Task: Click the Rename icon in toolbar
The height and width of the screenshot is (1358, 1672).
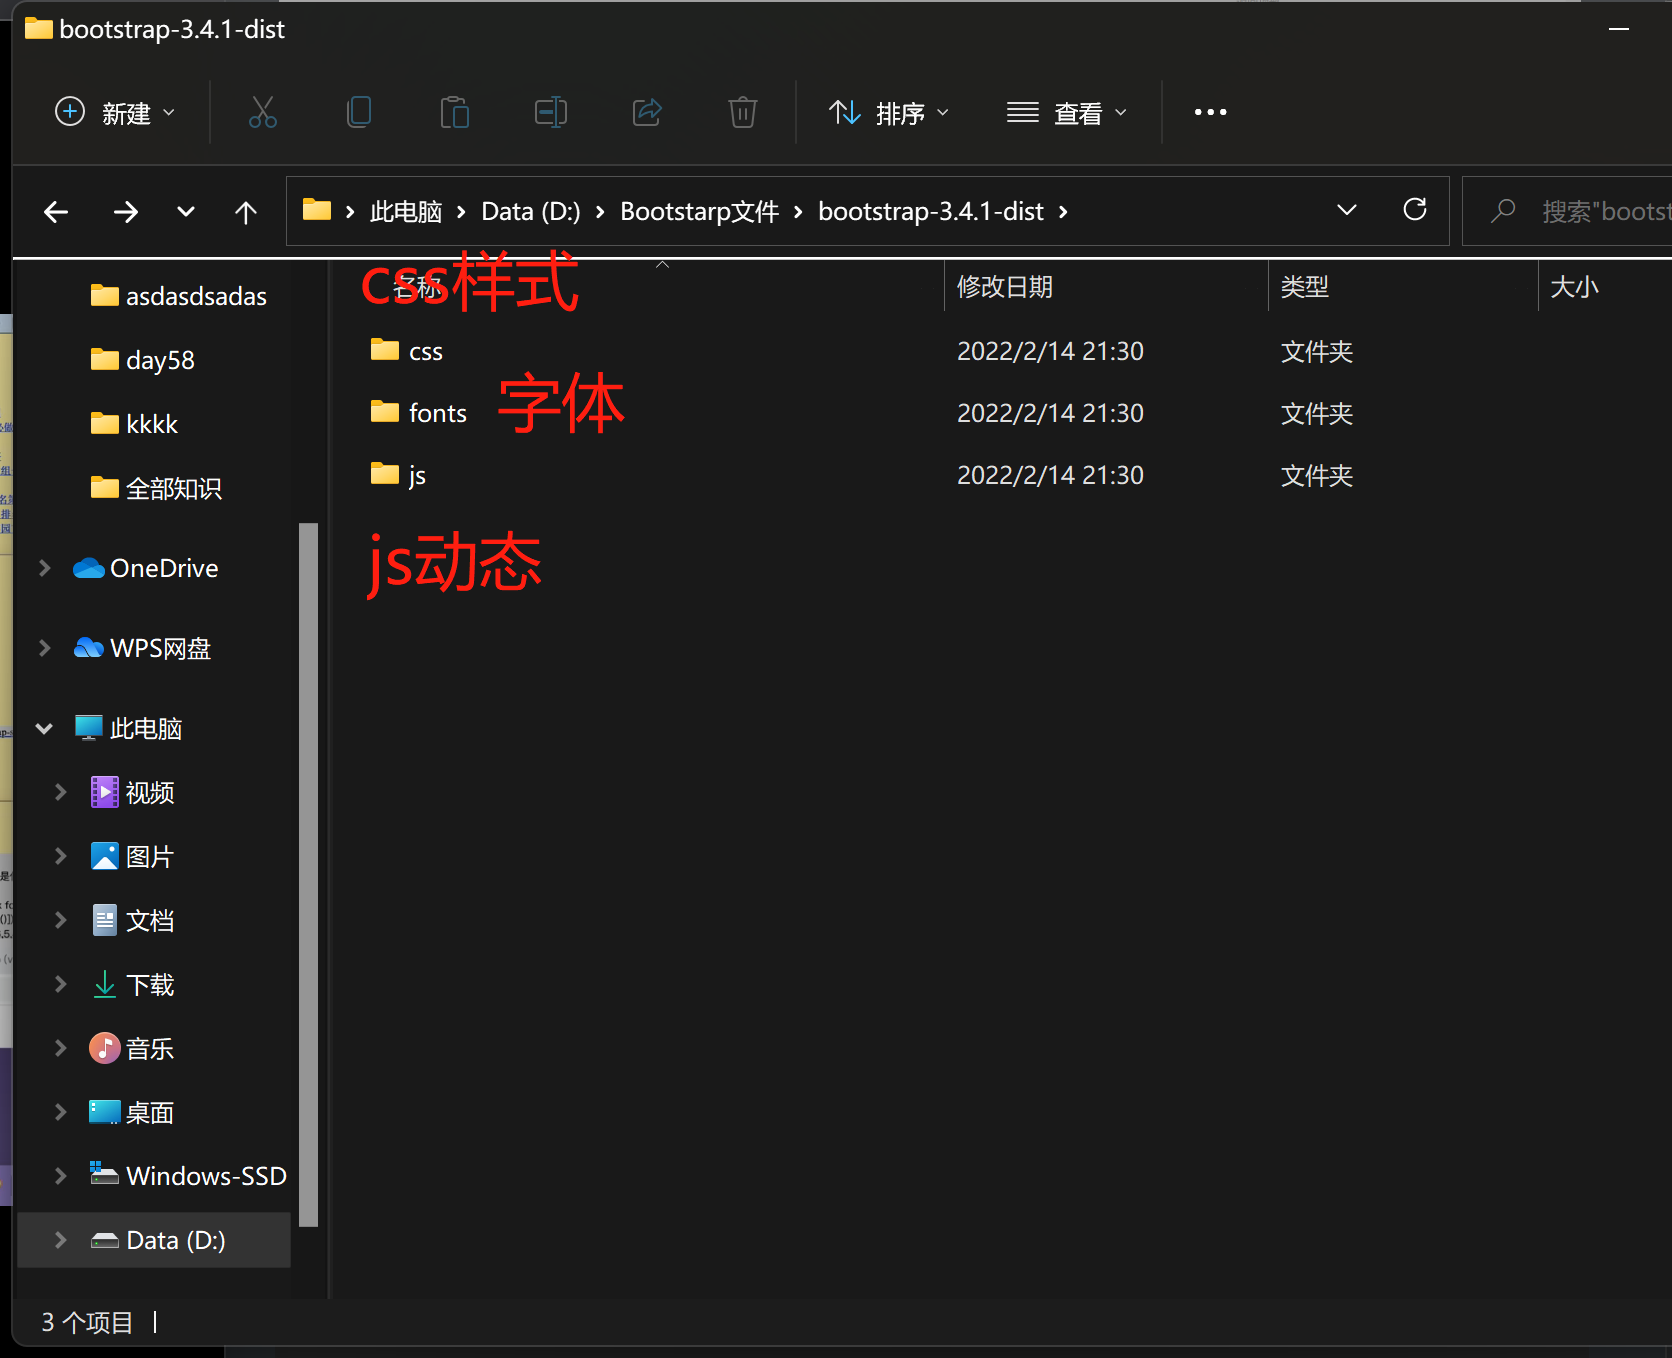Action: 550,112
